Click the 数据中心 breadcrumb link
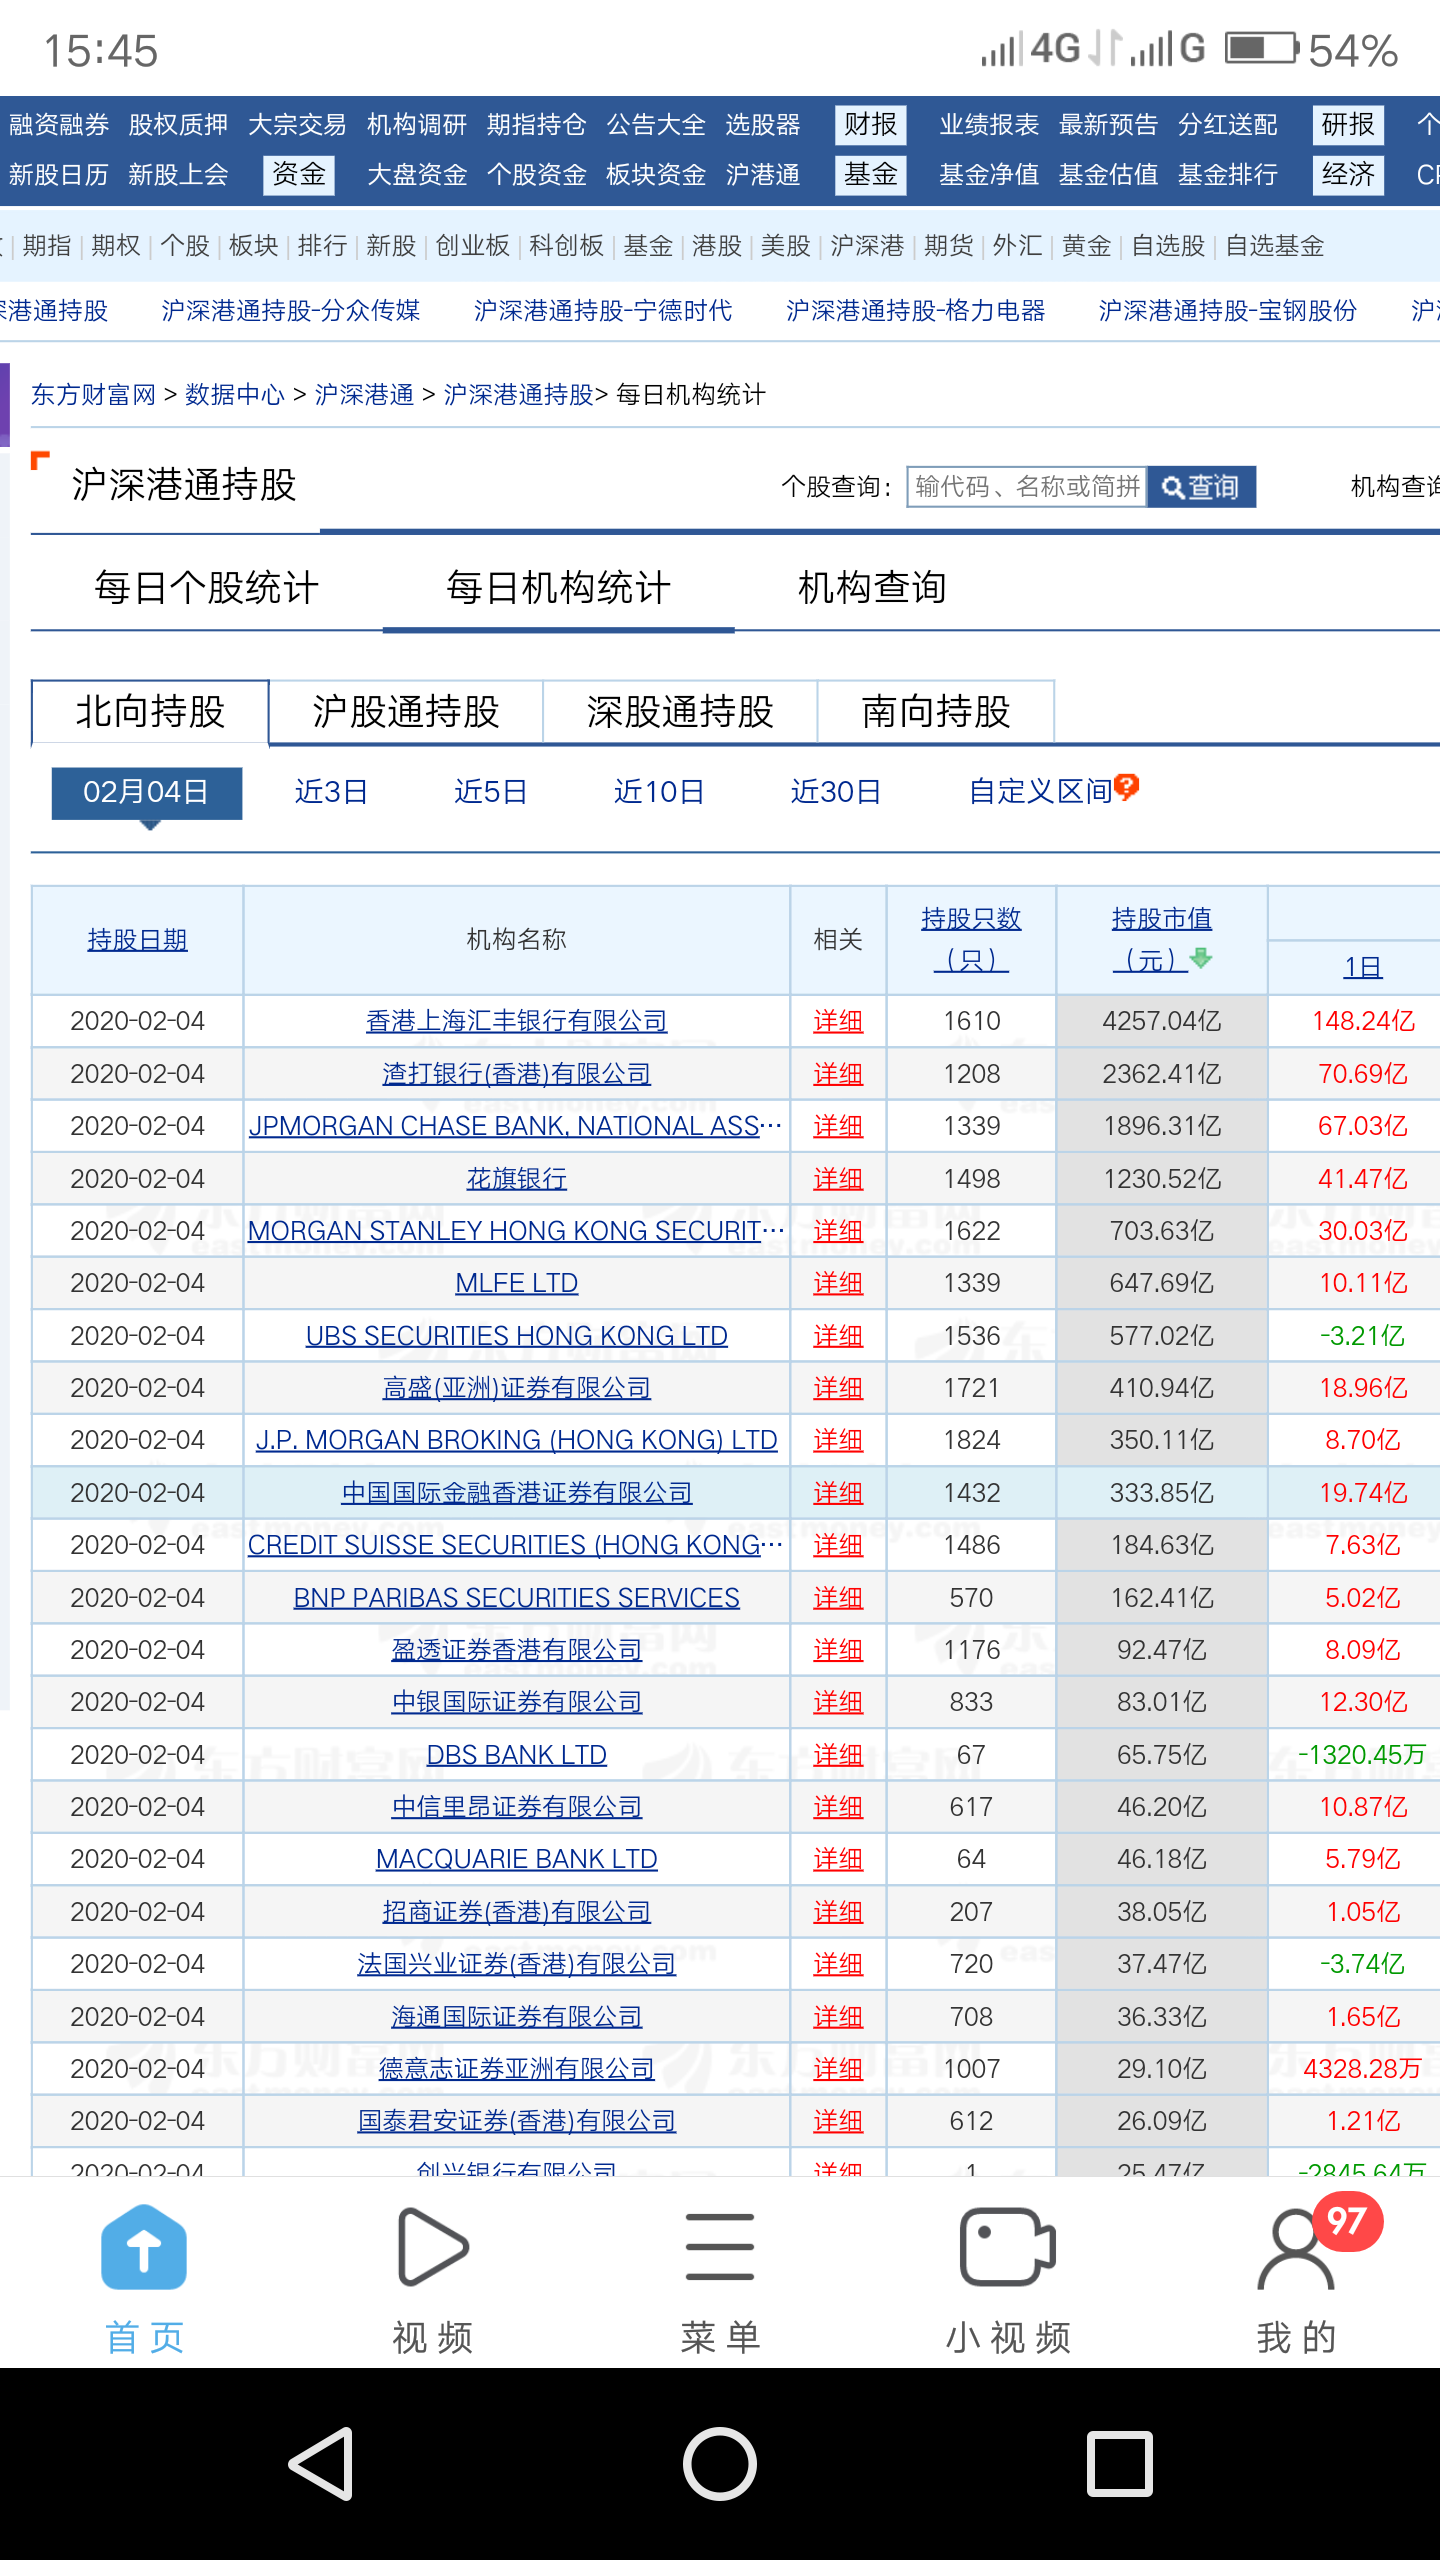 click(235, 395)
